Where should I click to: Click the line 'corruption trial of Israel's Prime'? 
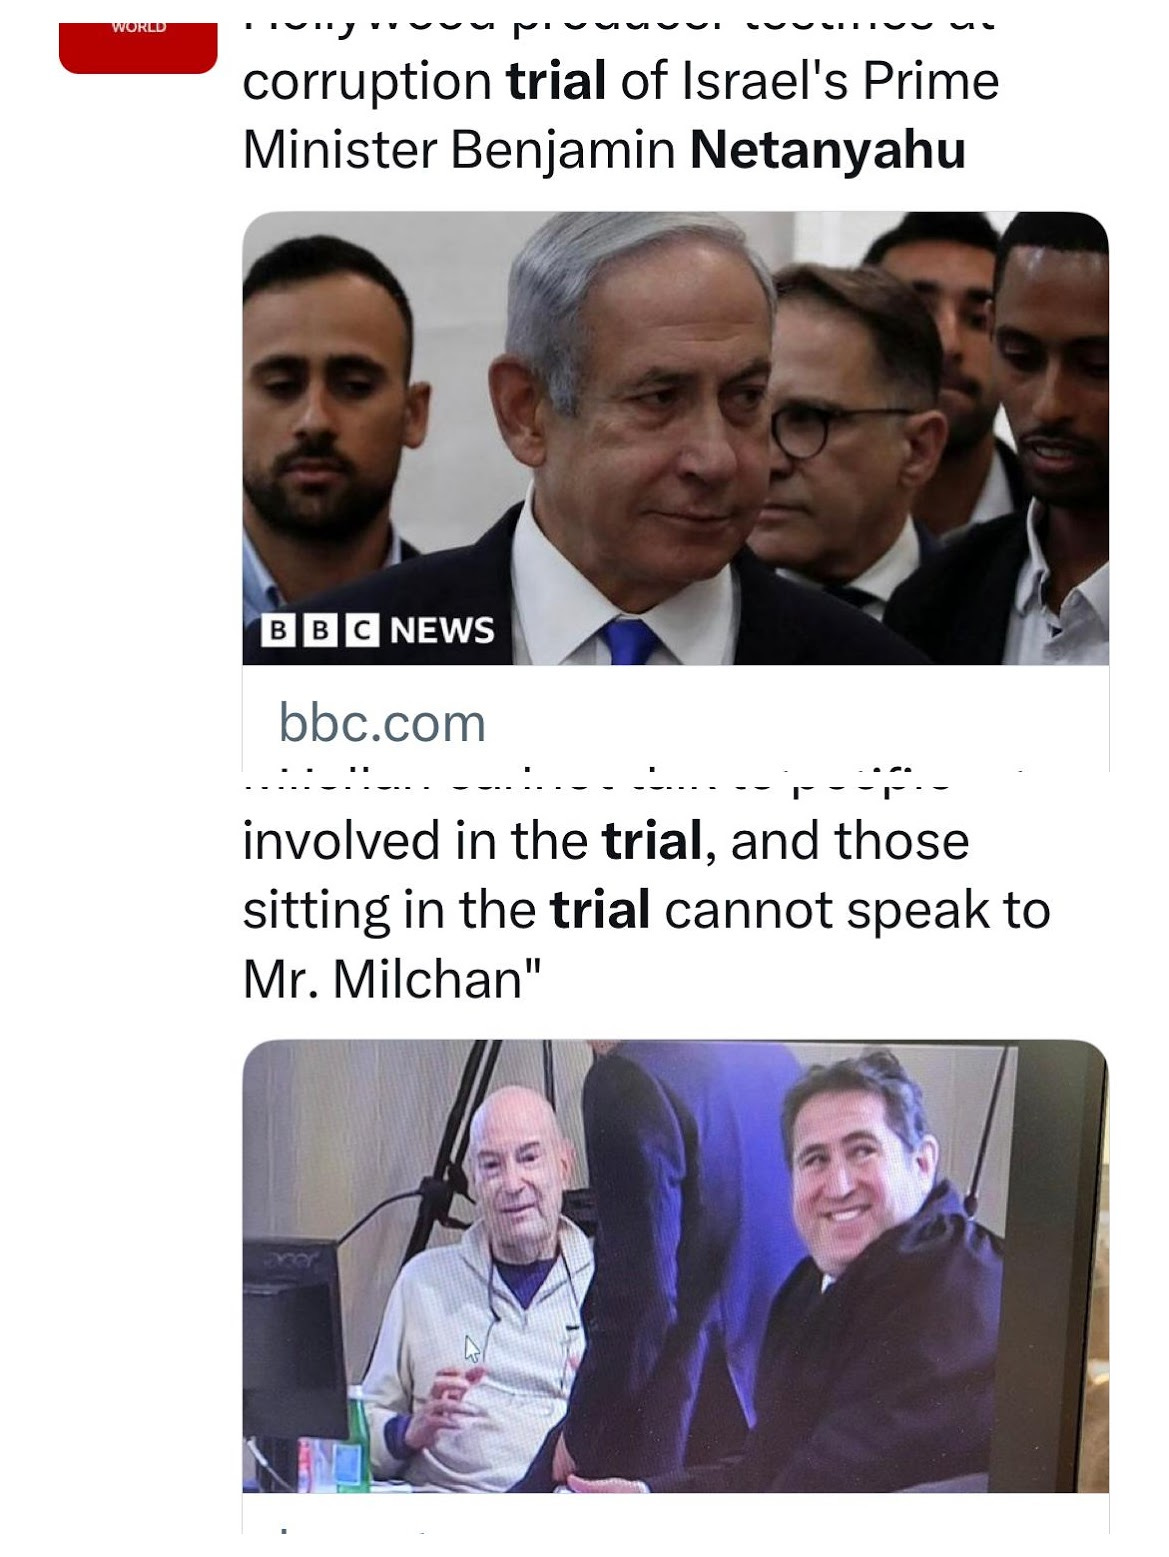point(621,81)
